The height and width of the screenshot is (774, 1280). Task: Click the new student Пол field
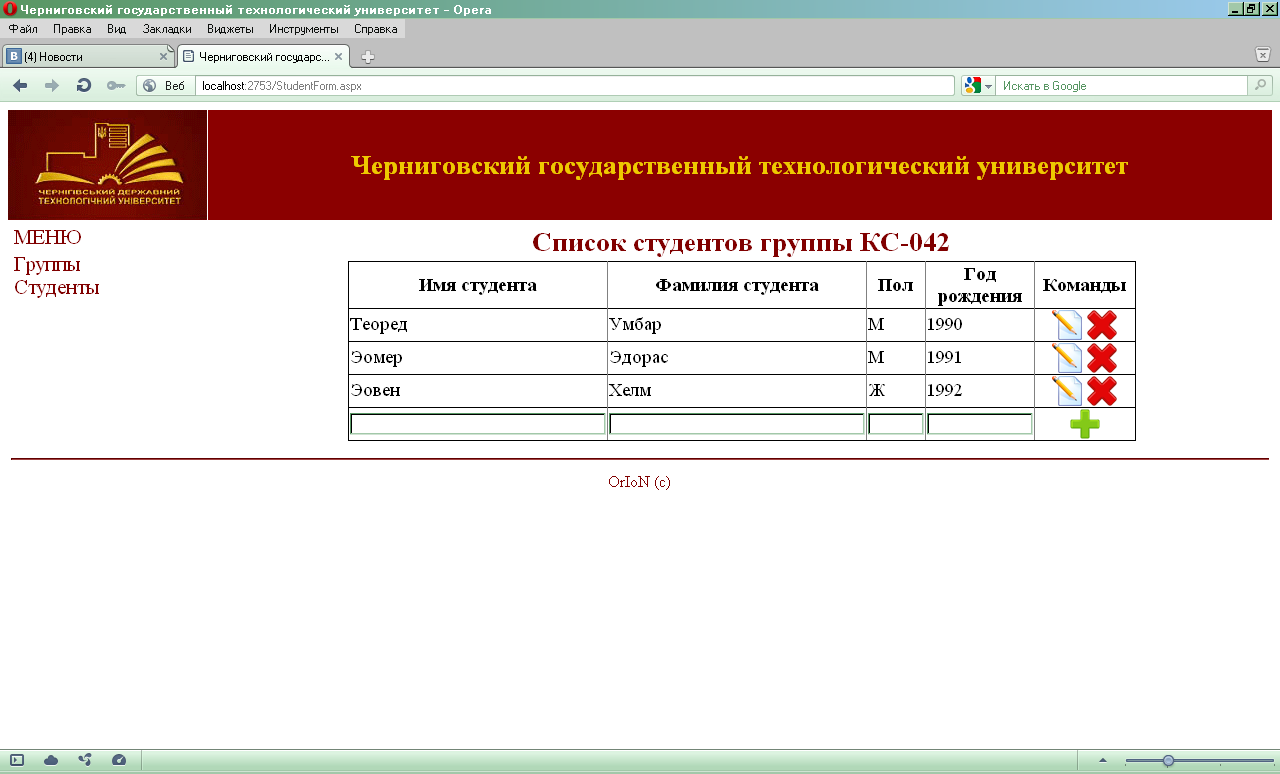(896, 424)
